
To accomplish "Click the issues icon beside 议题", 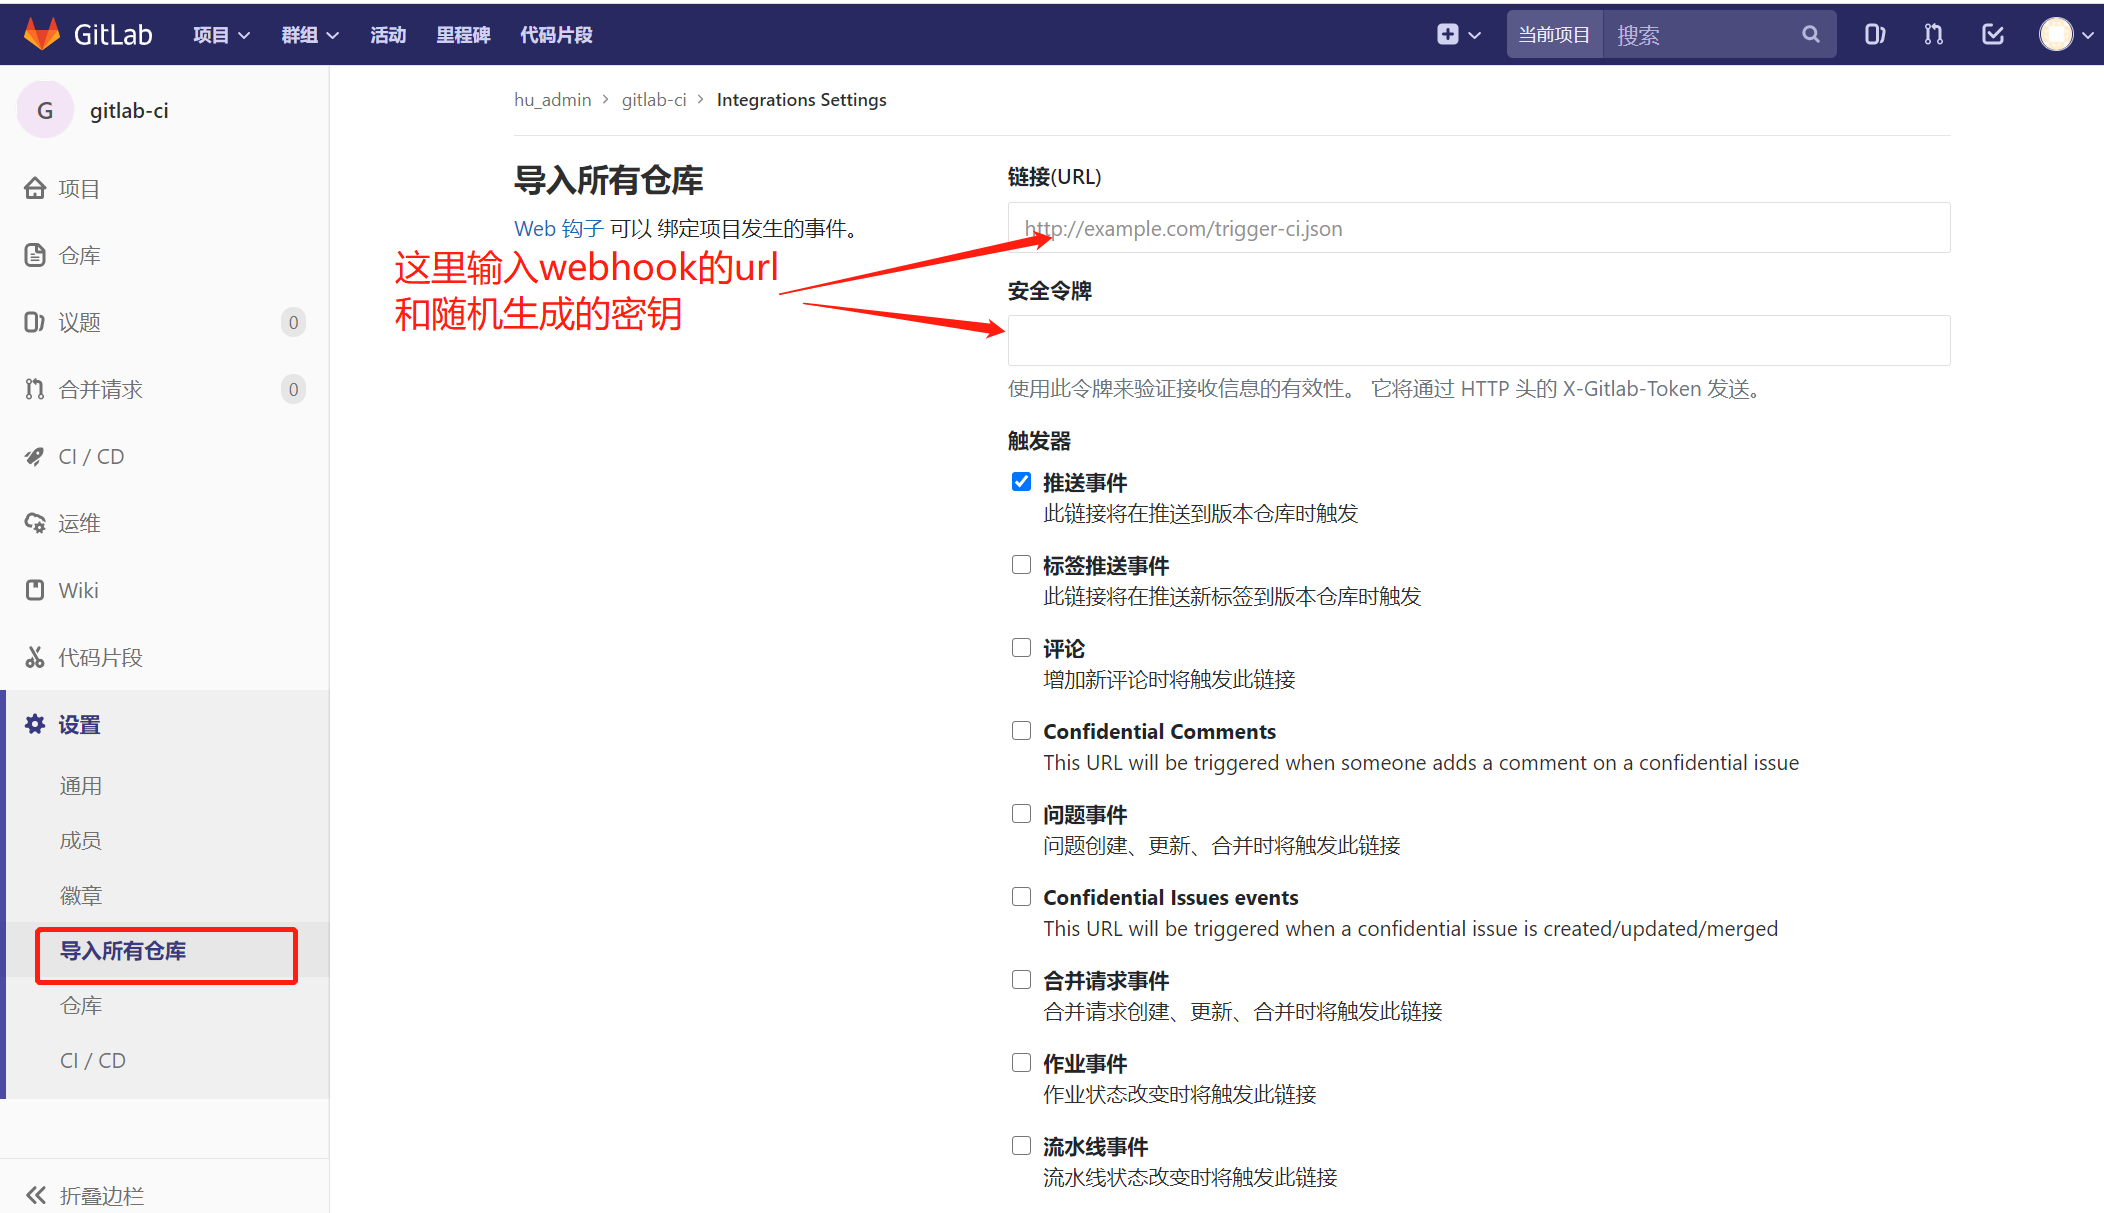I will (x=35, y=322).
